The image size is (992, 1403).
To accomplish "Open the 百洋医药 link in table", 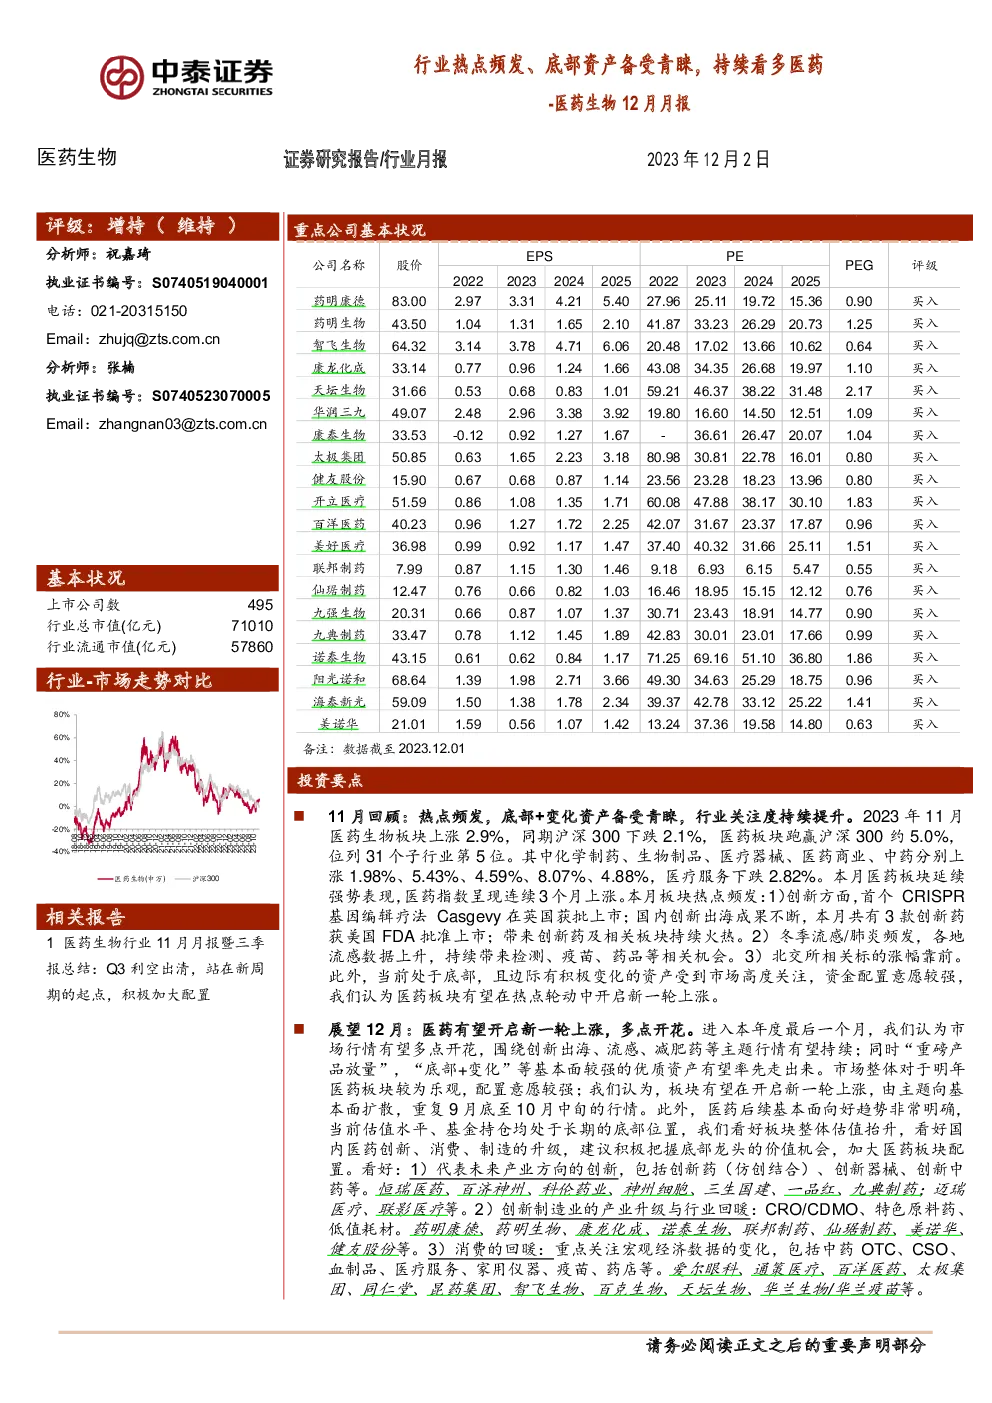I will pos(339,524).
